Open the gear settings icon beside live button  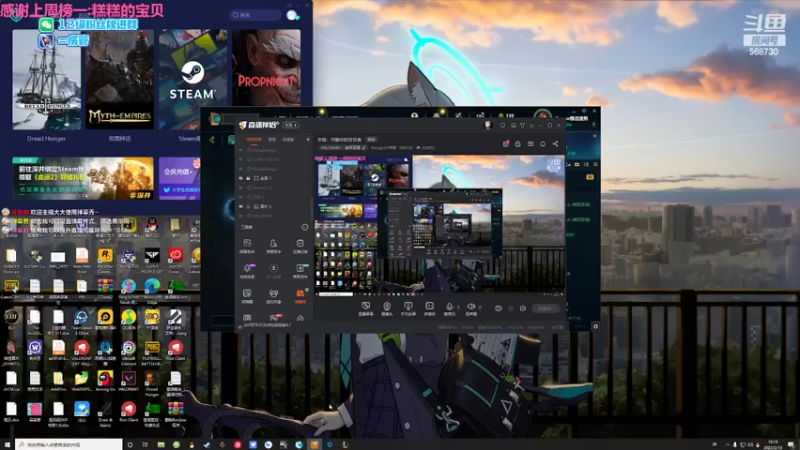click(x=522, y=308)
